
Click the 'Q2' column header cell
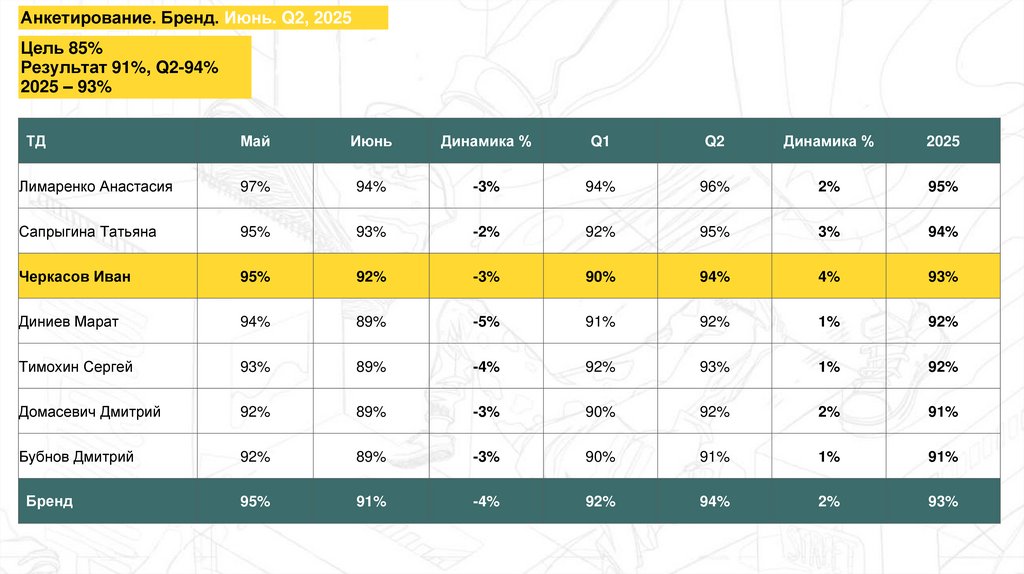(x=714, y=141)
